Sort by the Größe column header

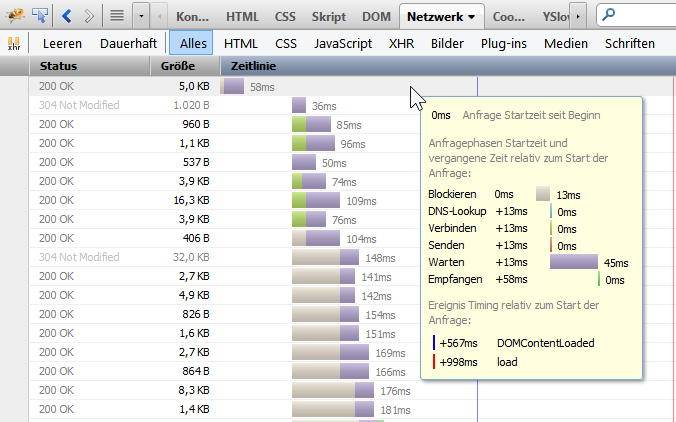coord(185,66)
